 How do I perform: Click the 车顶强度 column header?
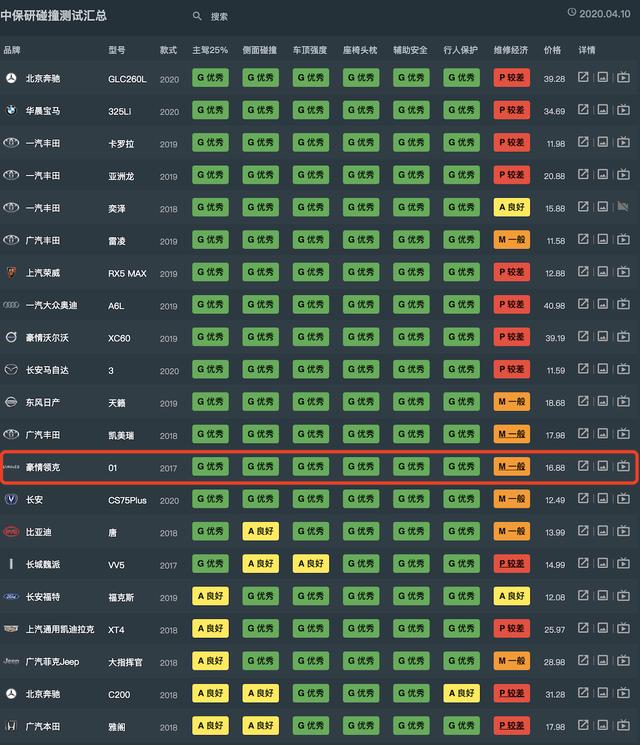click(310, 50)
